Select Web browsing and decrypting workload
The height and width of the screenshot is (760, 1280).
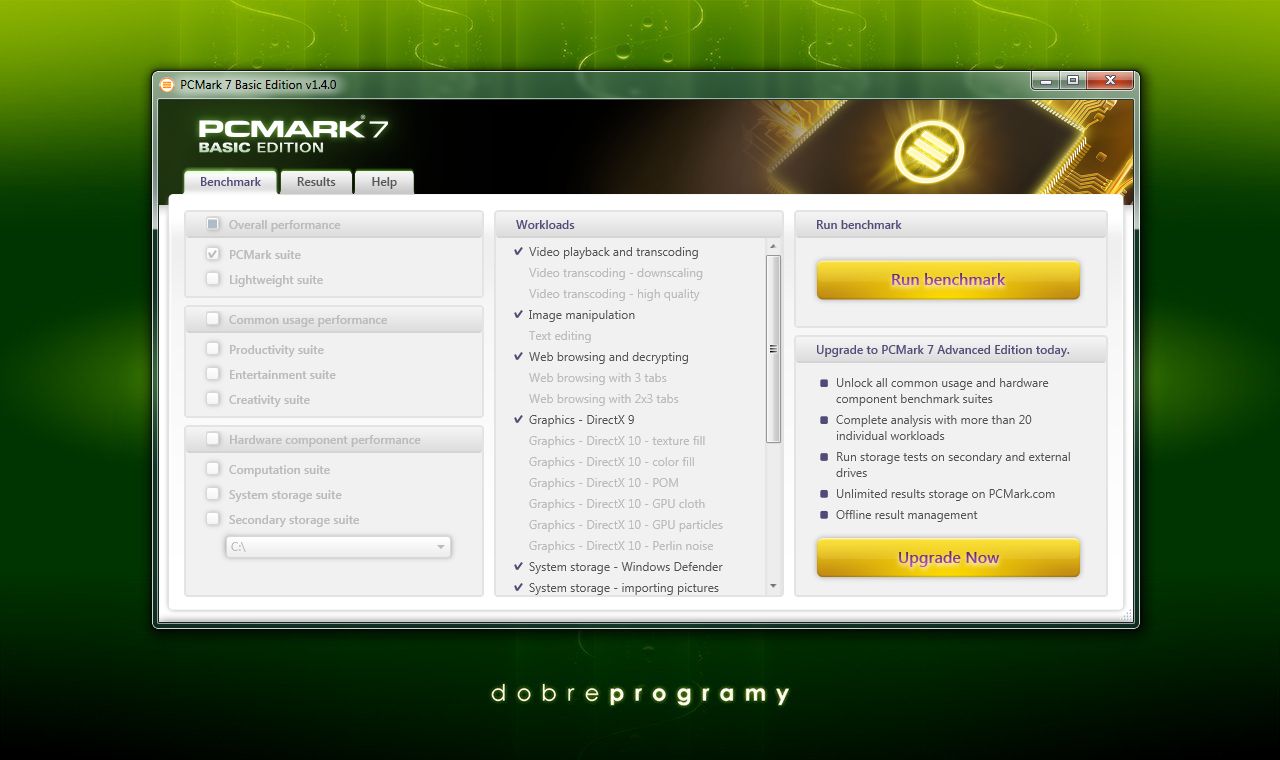point(608,357)
